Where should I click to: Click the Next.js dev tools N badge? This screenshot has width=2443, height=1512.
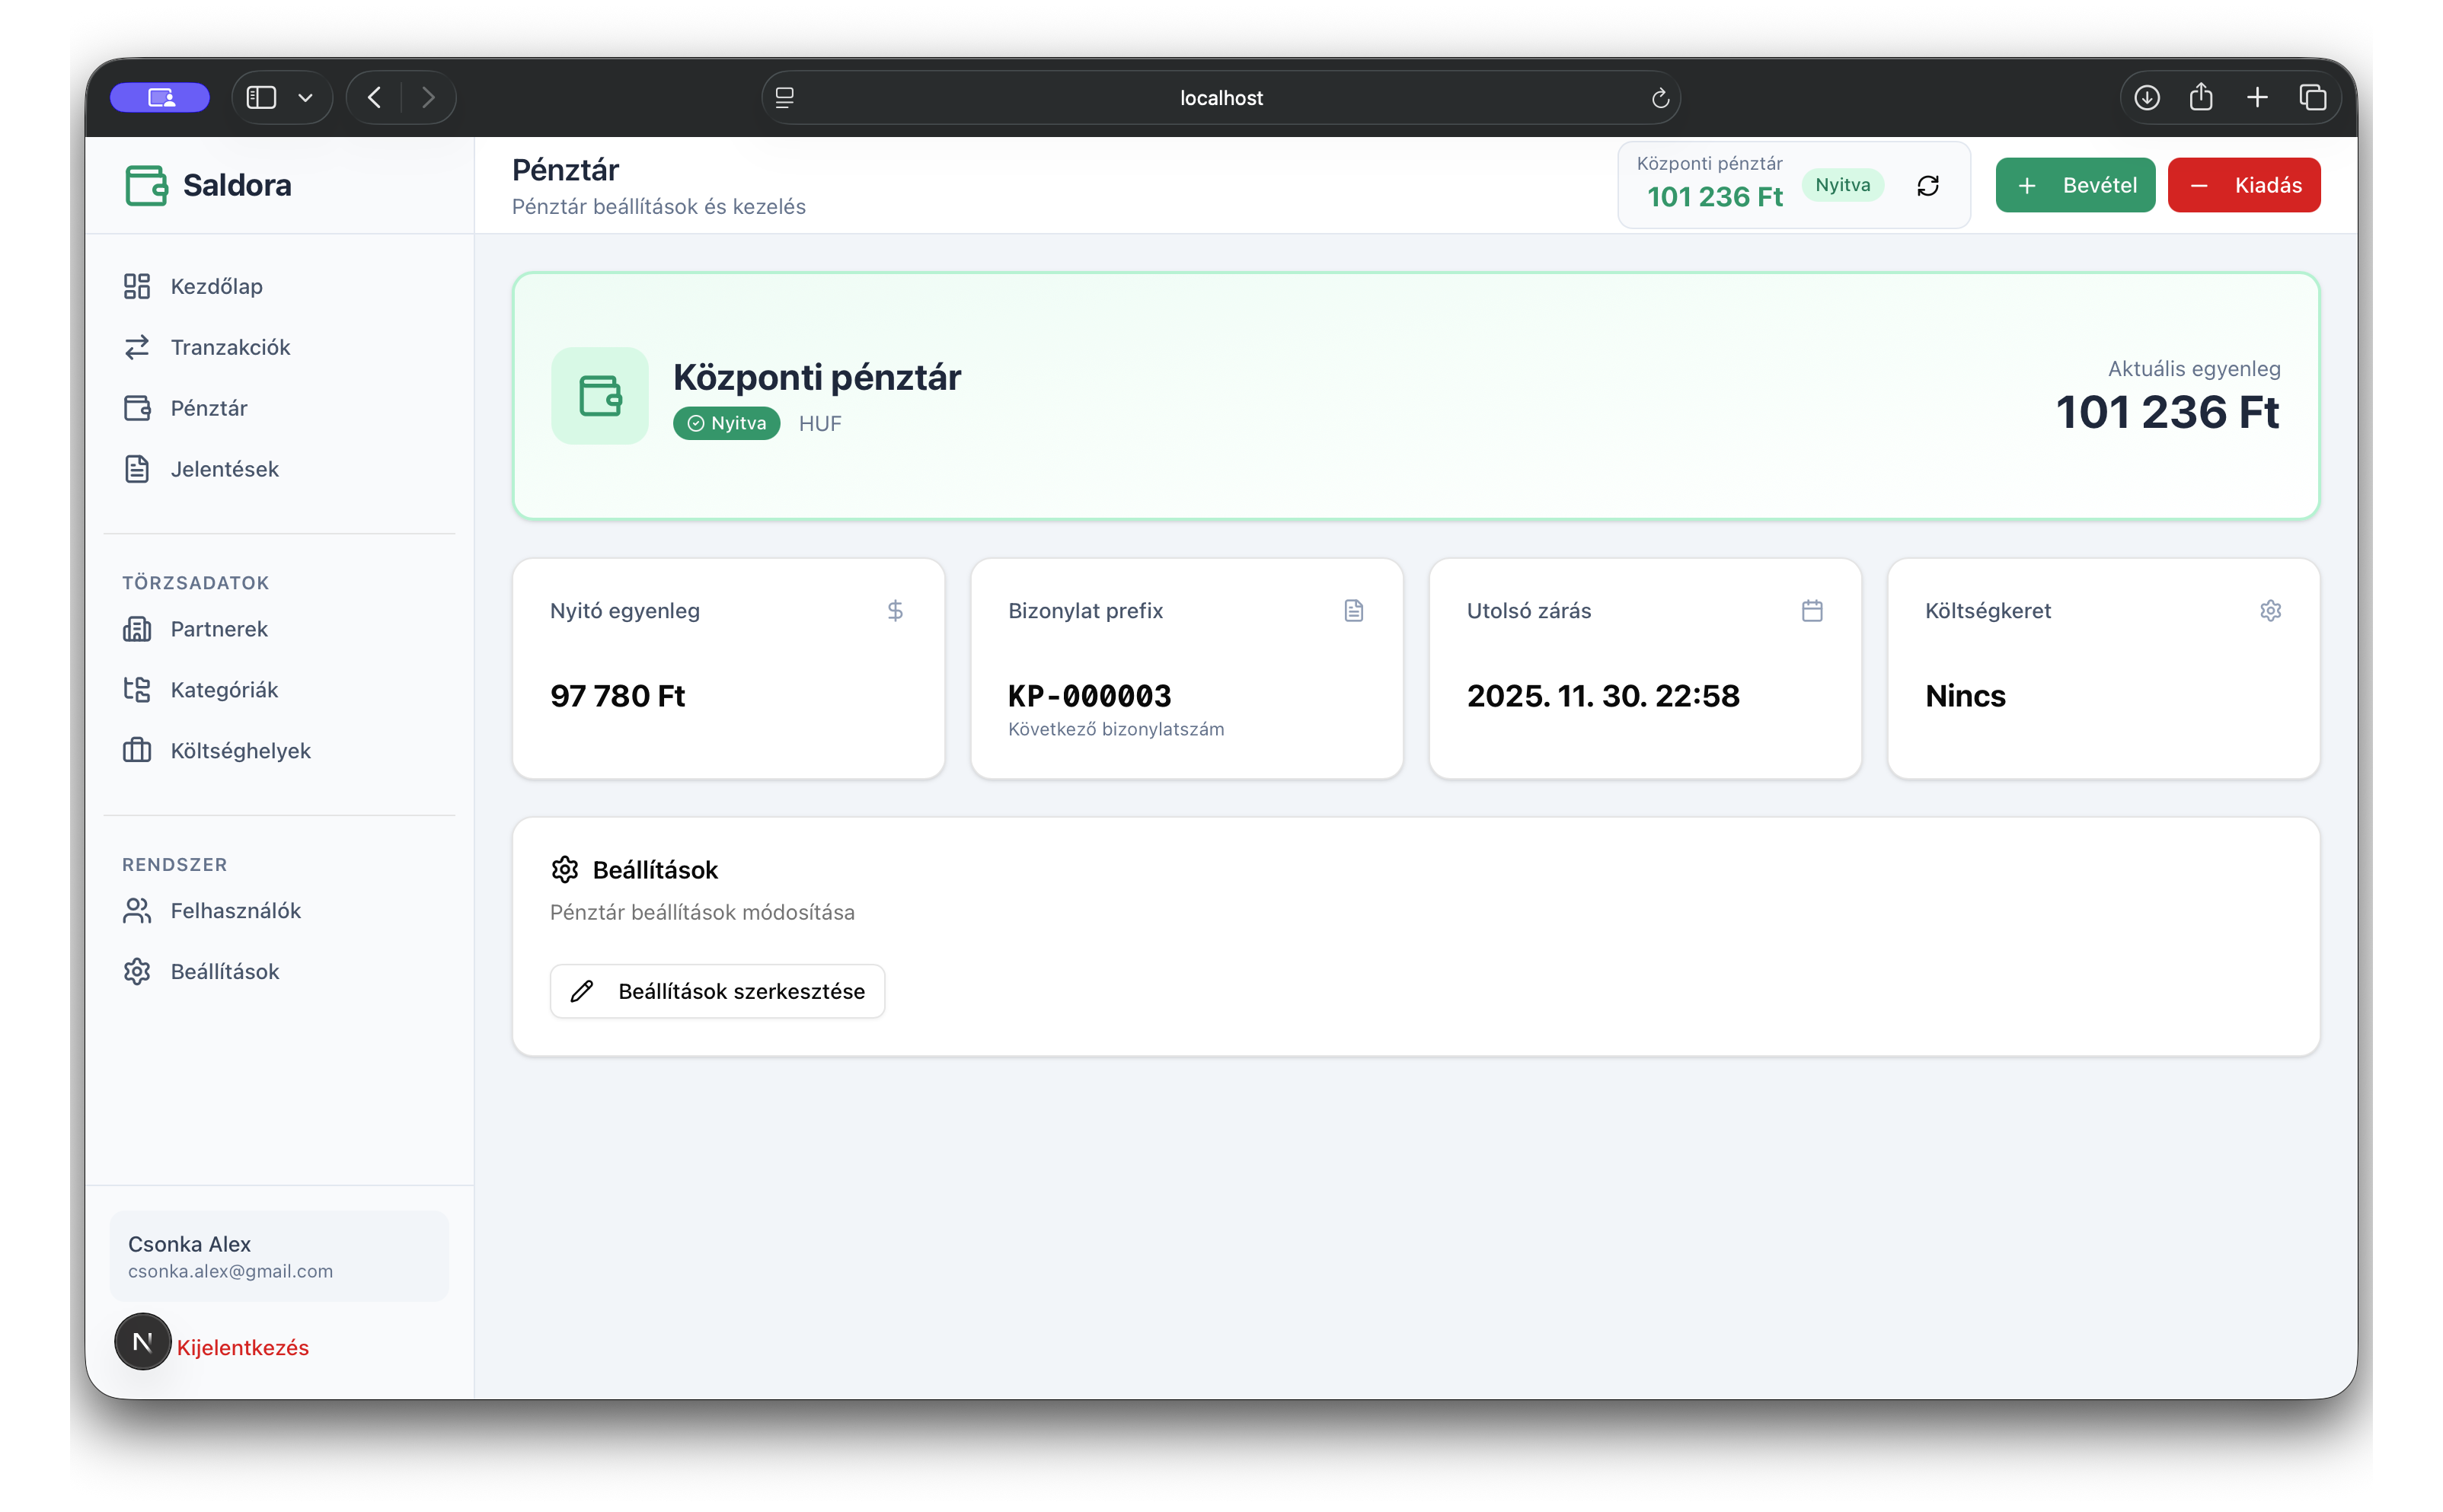click(143, 1341)
